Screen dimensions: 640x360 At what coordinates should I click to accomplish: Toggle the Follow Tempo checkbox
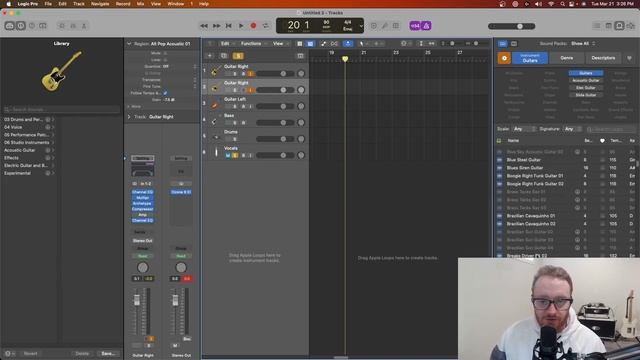165,93
